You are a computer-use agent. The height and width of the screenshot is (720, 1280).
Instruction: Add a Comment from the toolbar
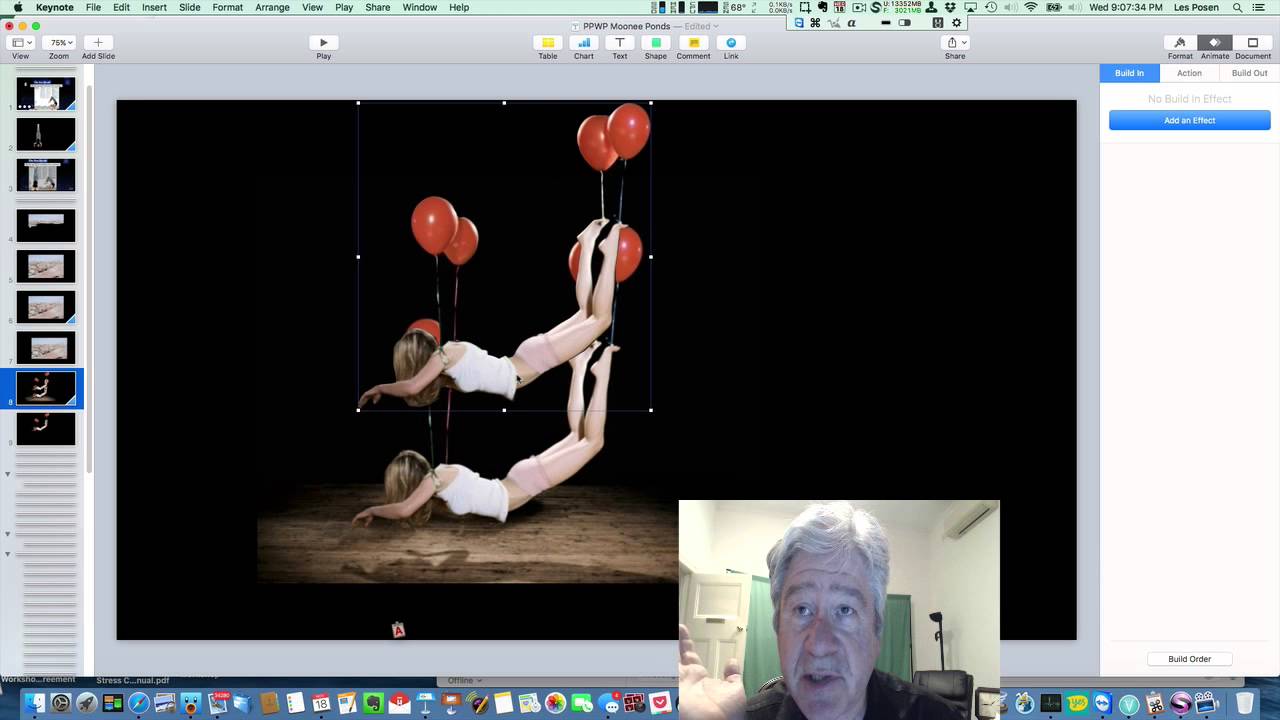click(x=693, y=43)
